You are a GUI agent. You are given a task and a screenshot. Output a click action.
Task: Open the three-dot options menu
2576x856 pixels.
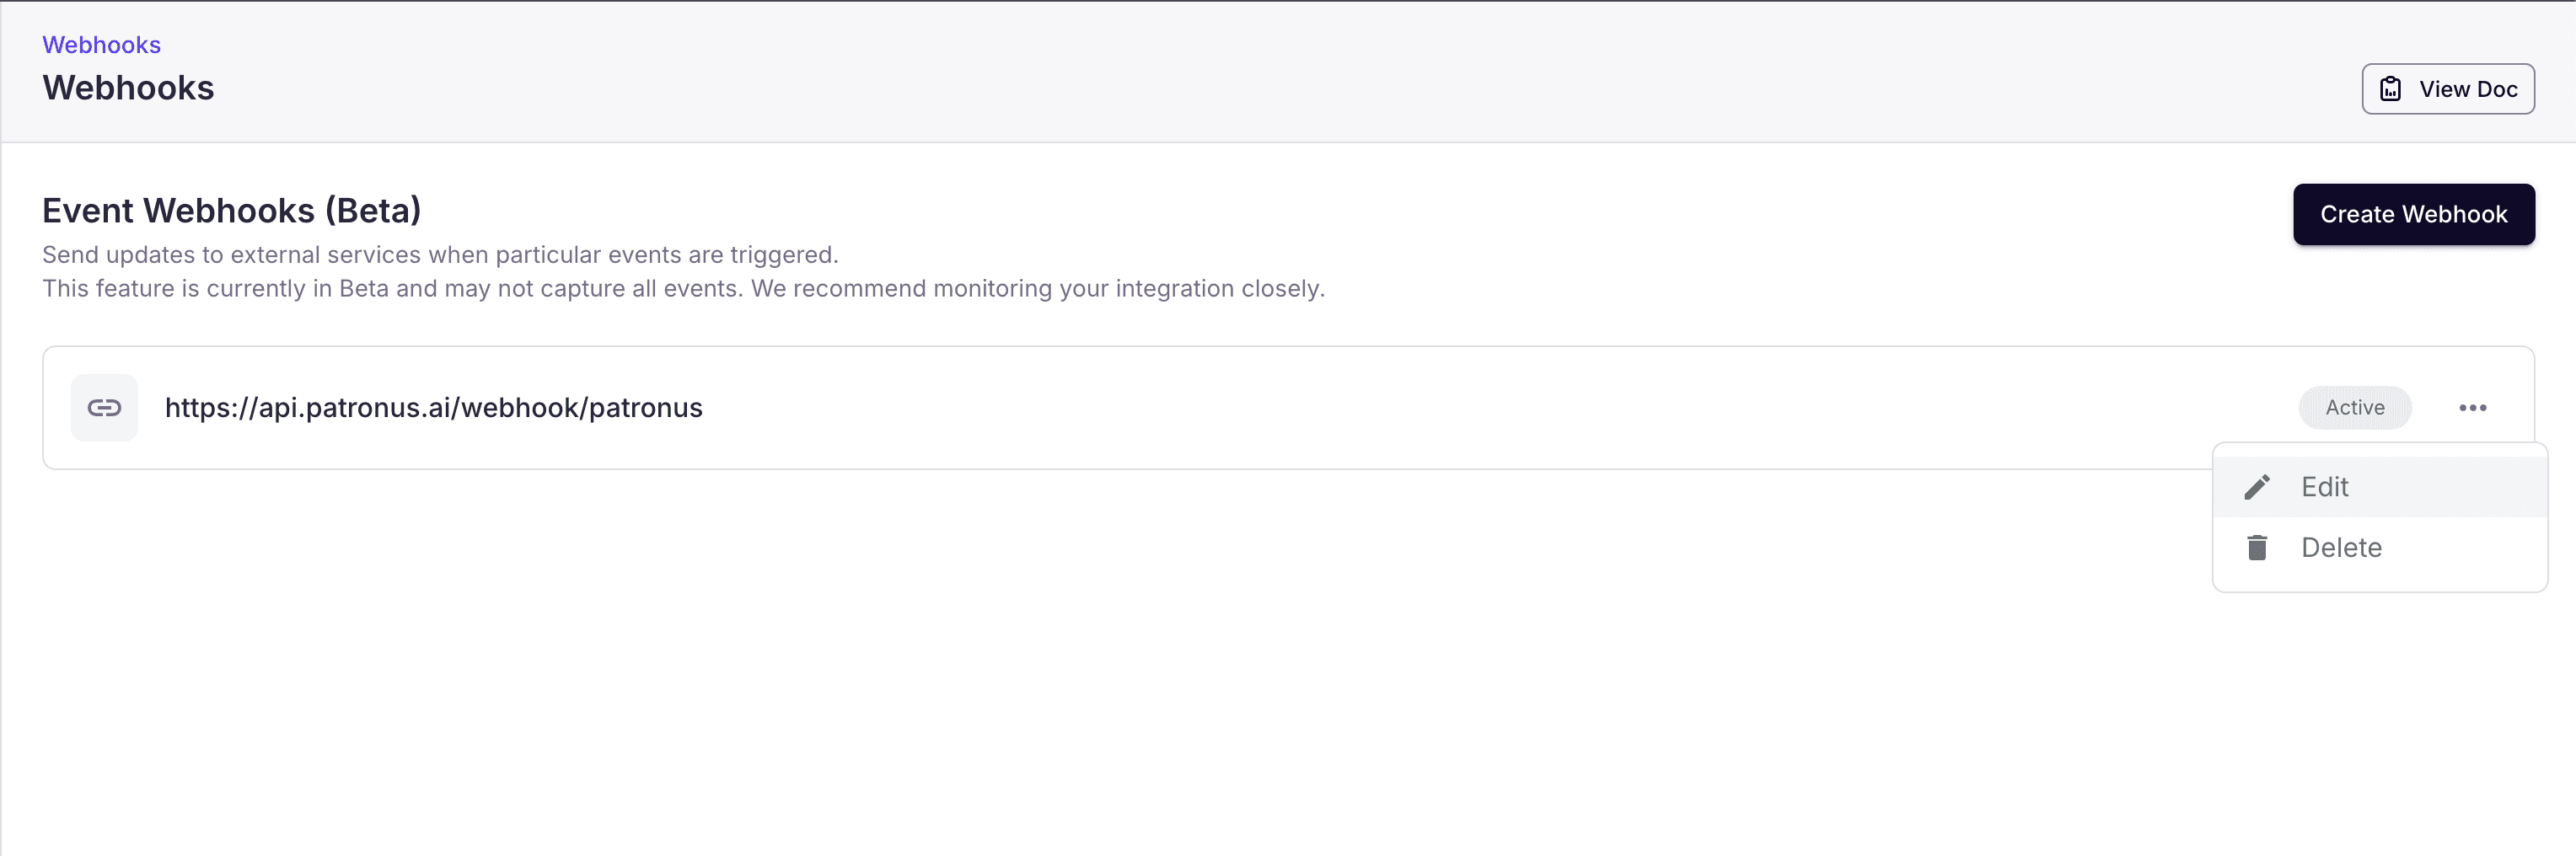click(x=2472, y=408)
